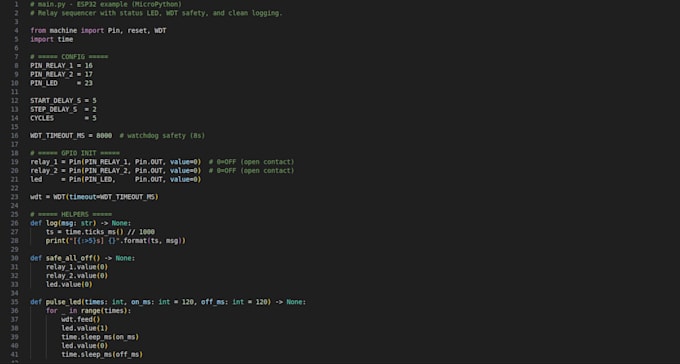Click the 'wdt = WDT(timeout=WDT_TIMEOUT_MS)' line

click(x=95, y=197)
